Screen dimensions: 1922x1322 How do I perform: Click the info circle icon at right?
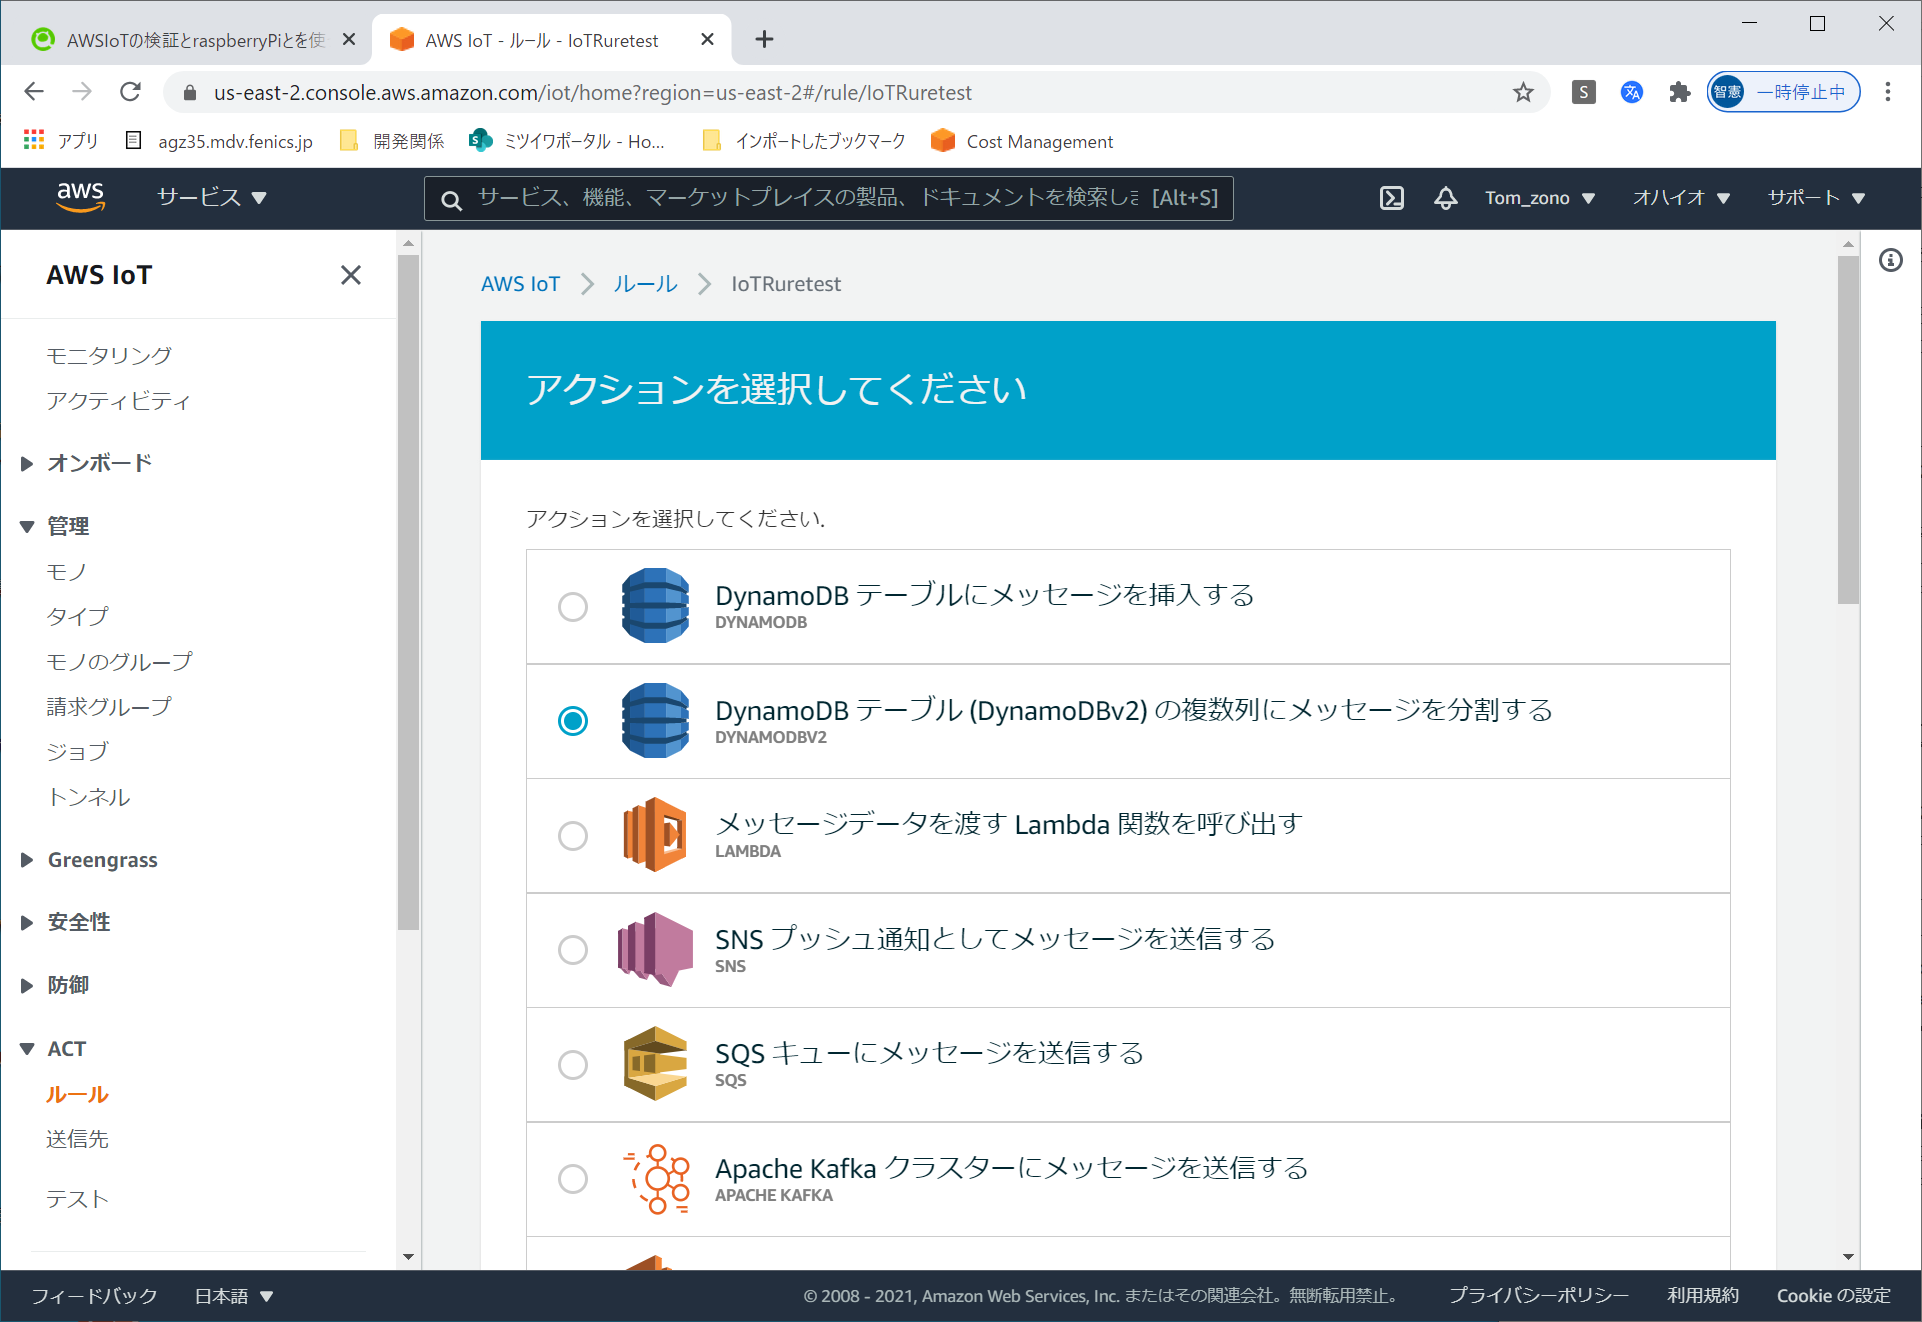(x=1890, y=261)
